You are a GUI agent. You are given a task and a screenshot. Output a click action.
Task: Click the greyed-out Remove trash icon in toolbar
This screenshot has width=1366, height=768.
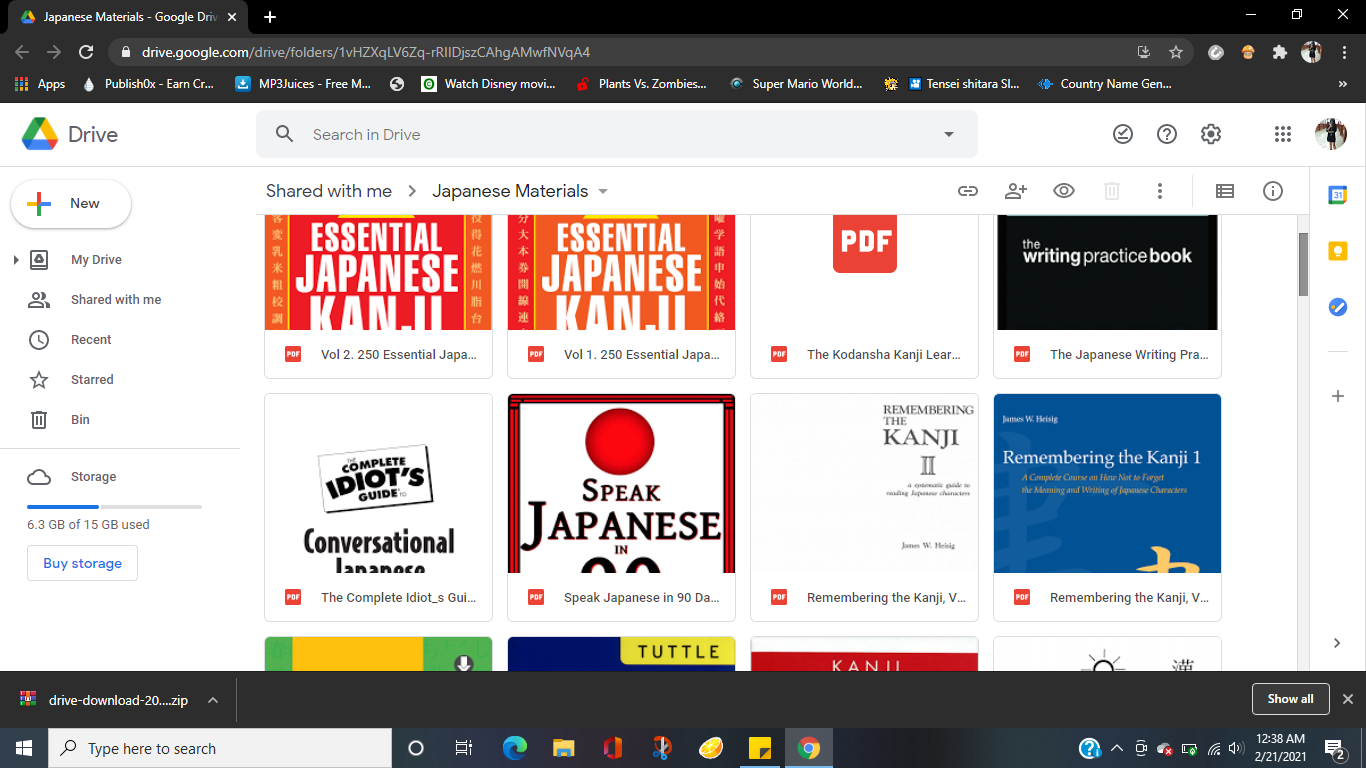(x=1111, y=191)
